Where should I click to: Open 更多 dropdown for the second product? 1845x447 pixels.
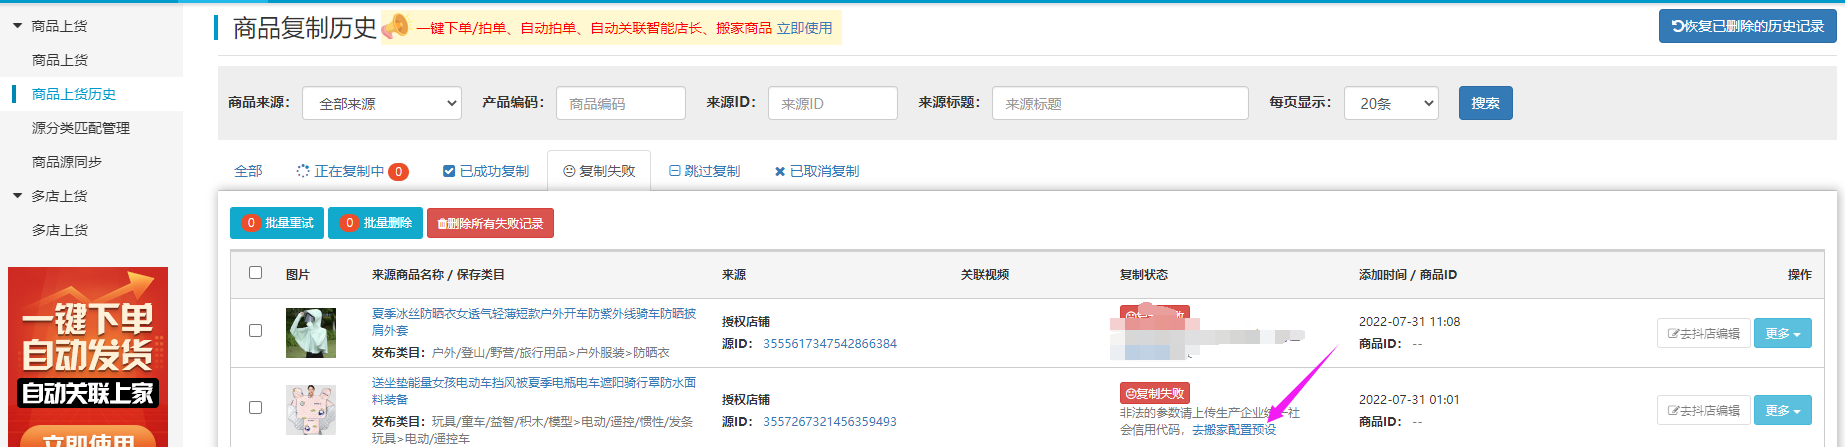tap(1782, 410)
